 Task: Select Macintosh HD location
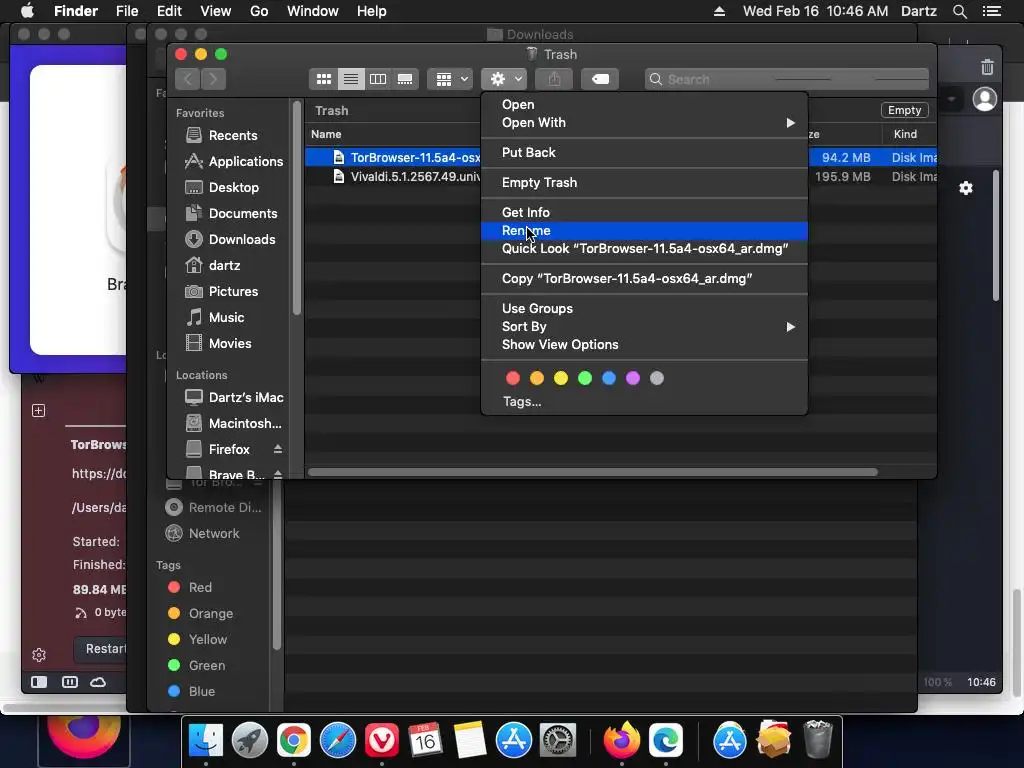[232, 423]
